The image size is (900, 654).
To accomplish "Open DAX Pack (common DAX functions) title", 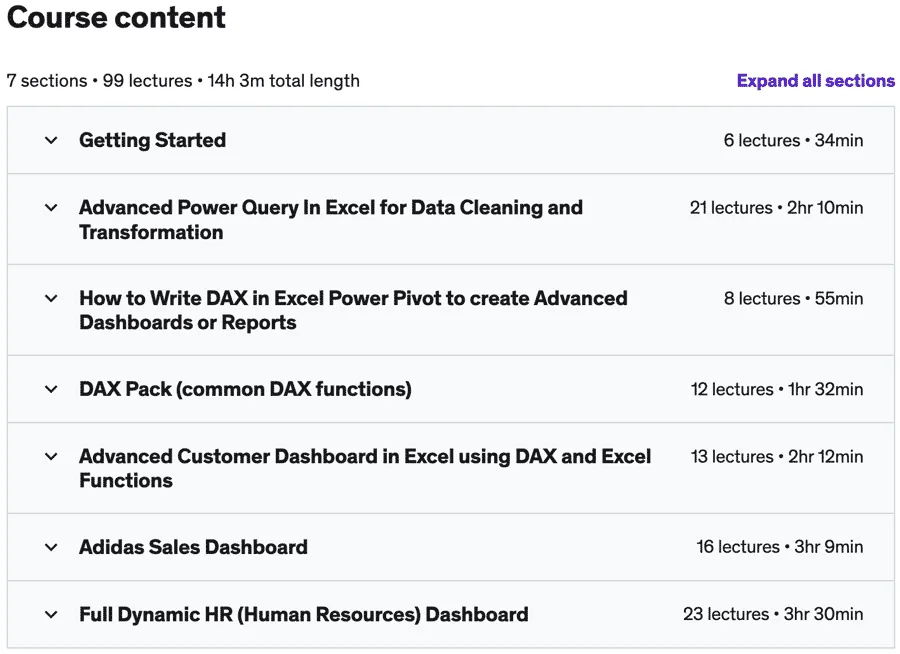I will pyautogui.click(x=245, y=389).
